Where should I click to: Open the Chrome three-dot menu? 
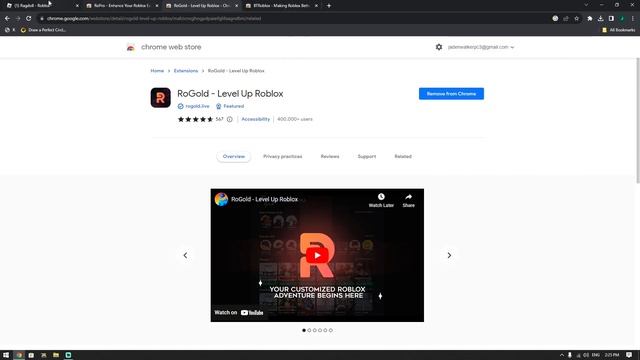tap(633, 18)
